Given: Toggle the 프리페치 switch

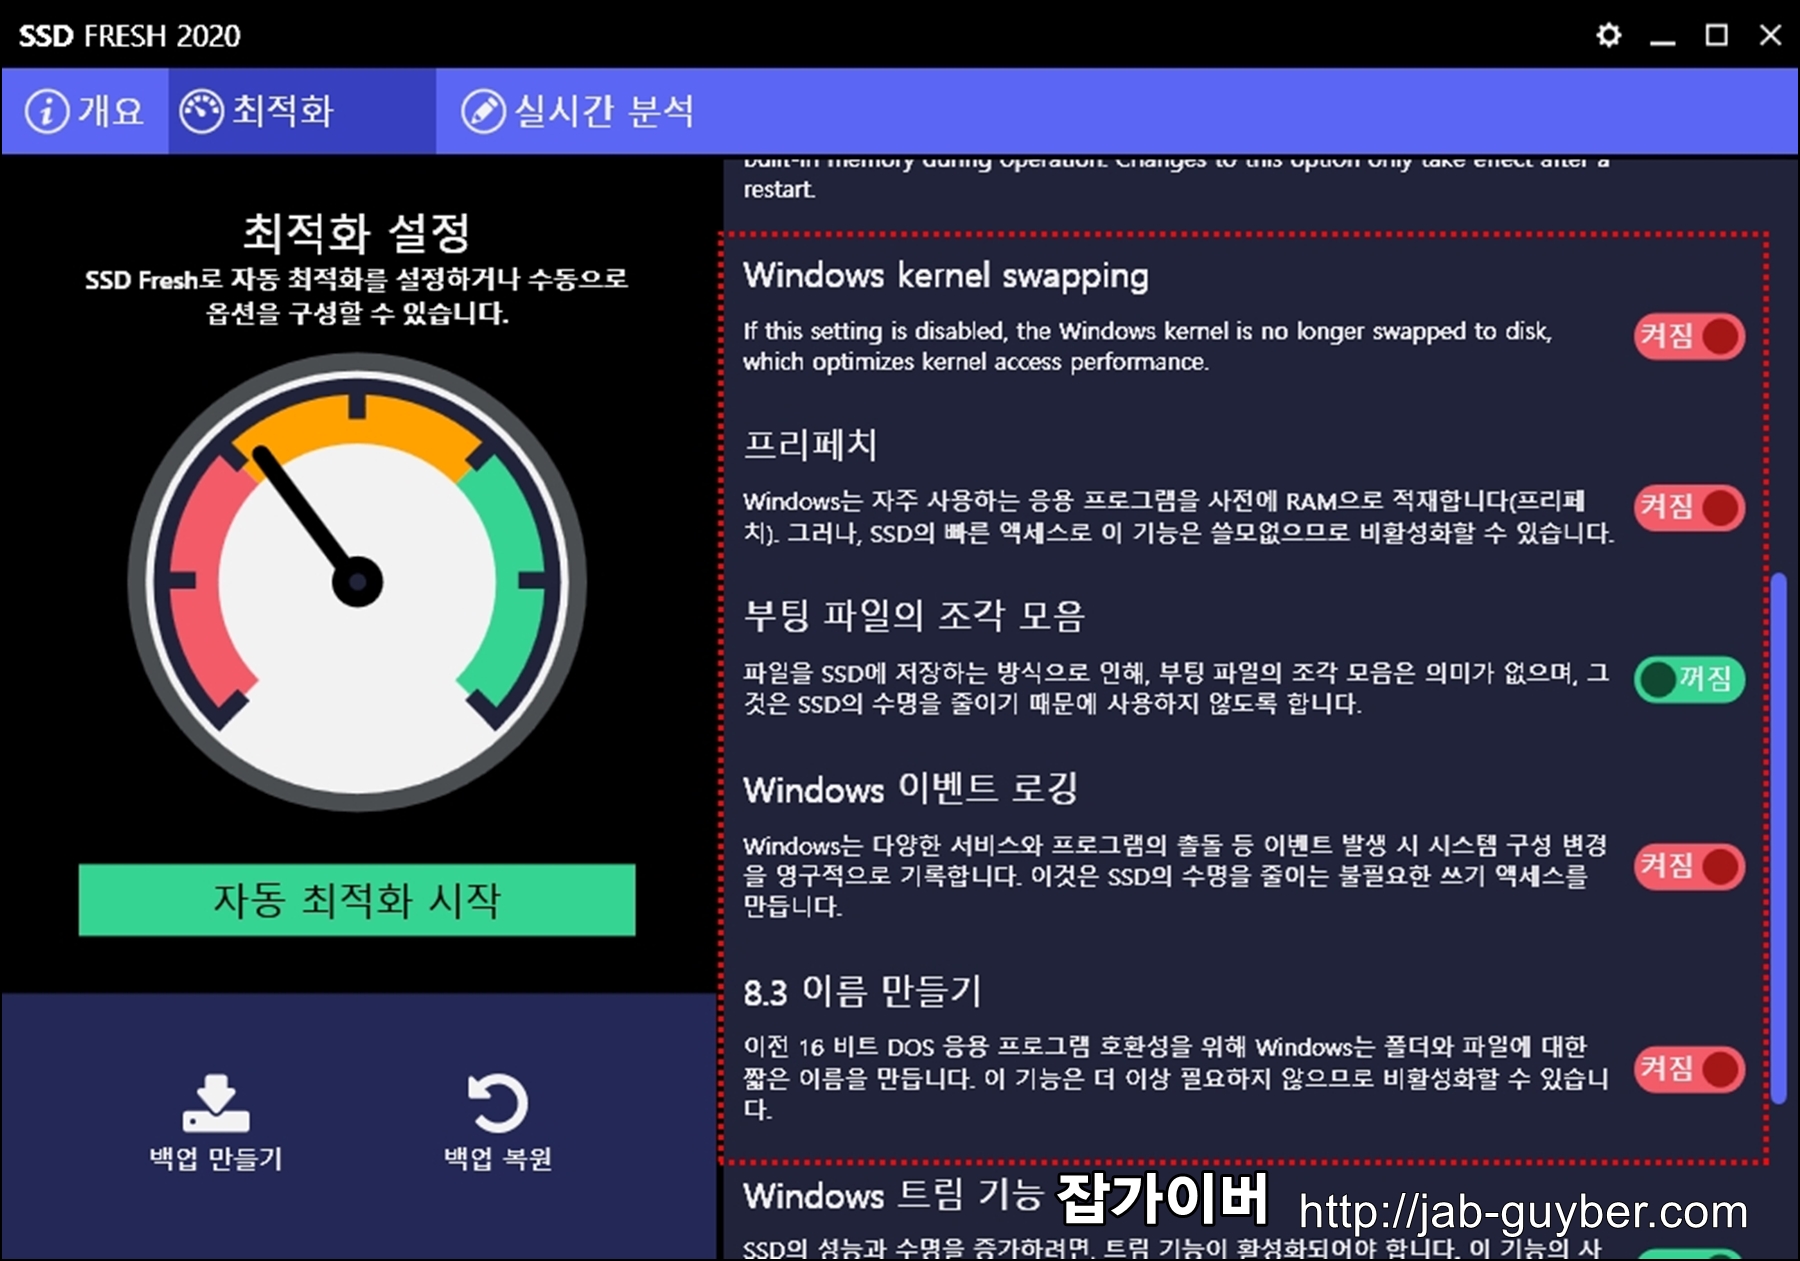Looking at the screenshot, I should pyautogui.click(x=1690, y=507).
